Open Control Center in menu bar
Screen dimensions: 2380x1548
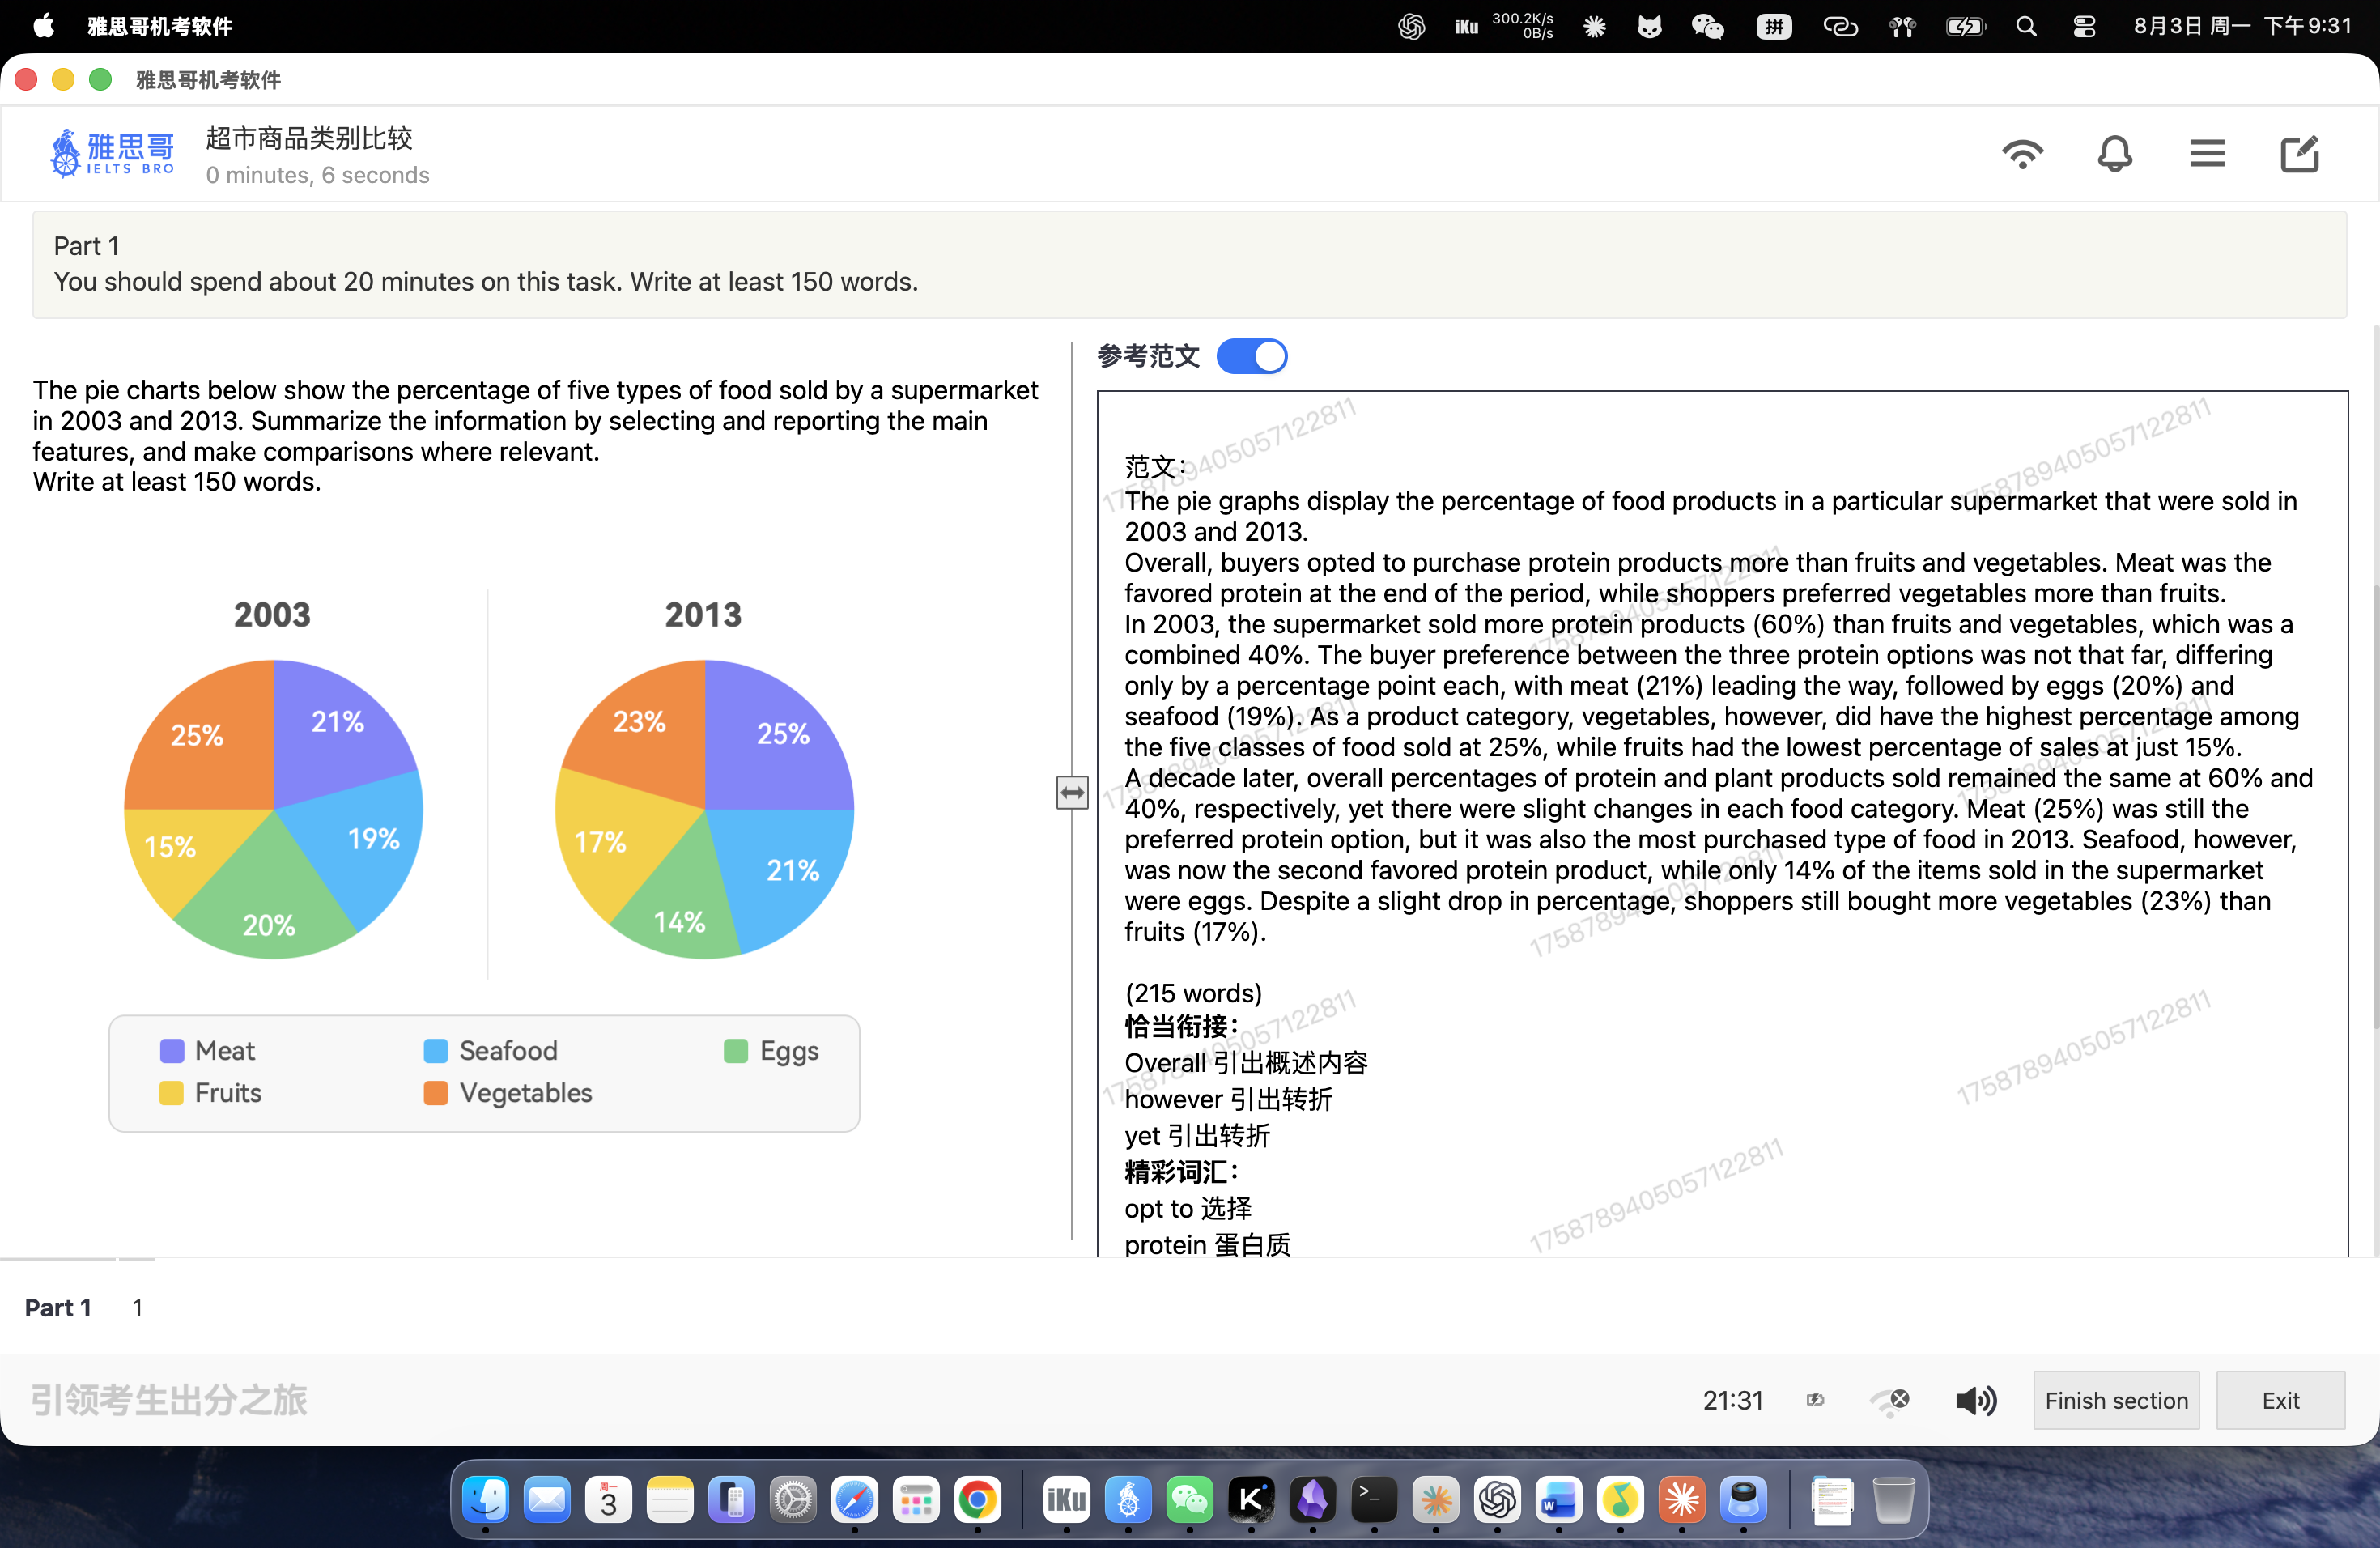2084,26
